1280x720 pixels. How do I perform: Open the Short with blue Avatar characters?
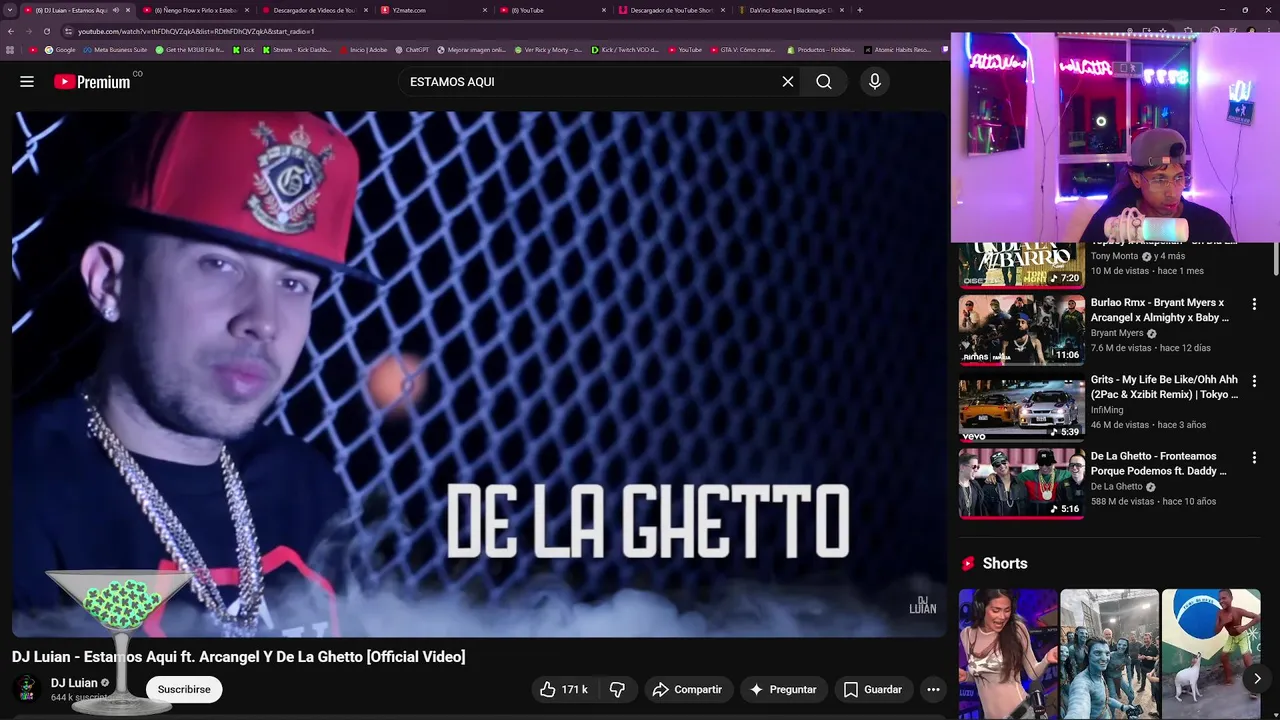[1109, 654]
